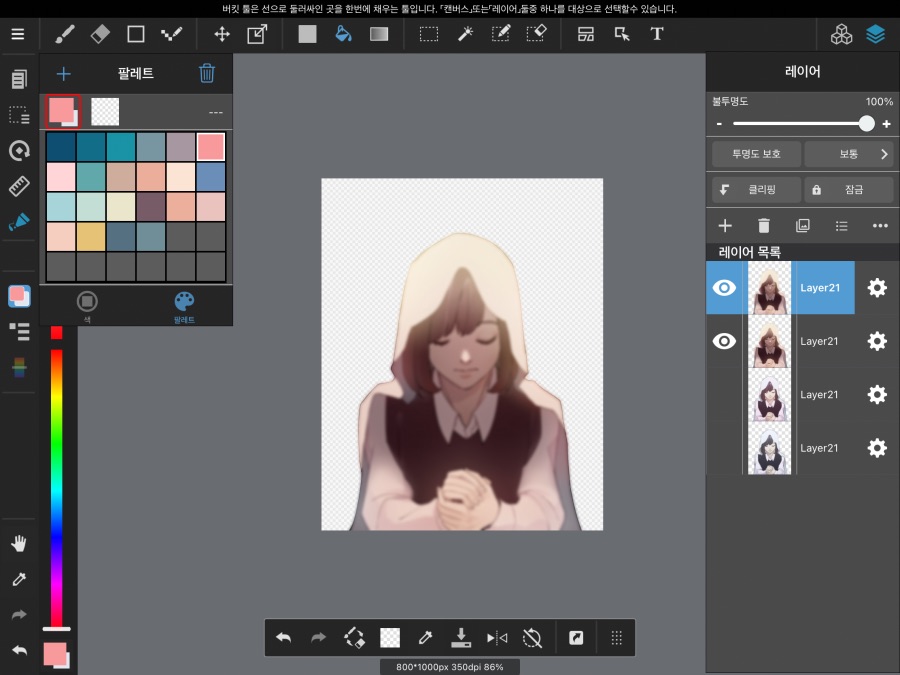Viewport: 900px width, 675px height.
Task: Enable 클리핑 clipping on current layer
Action: pos(755,189)
